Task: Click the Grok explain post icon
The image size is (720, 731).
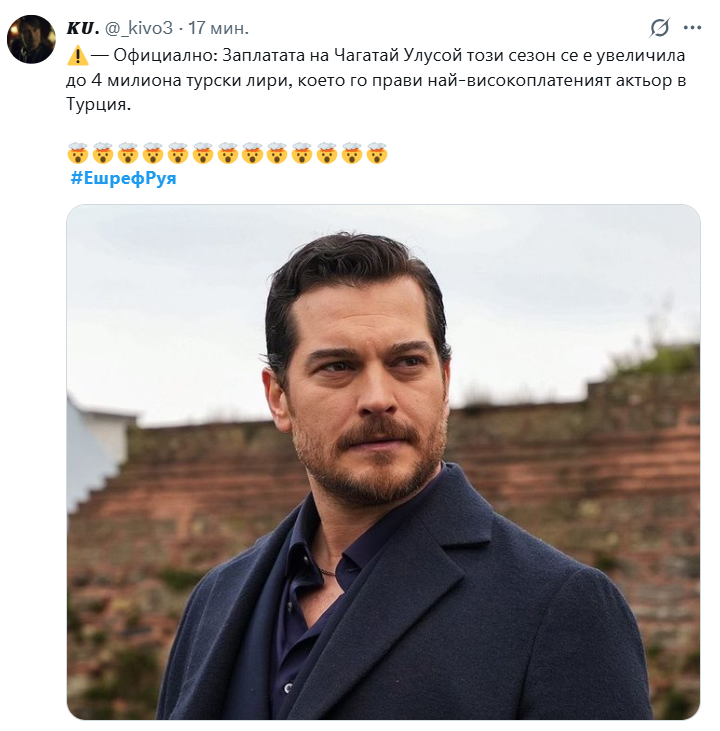Action: point(659,27)
